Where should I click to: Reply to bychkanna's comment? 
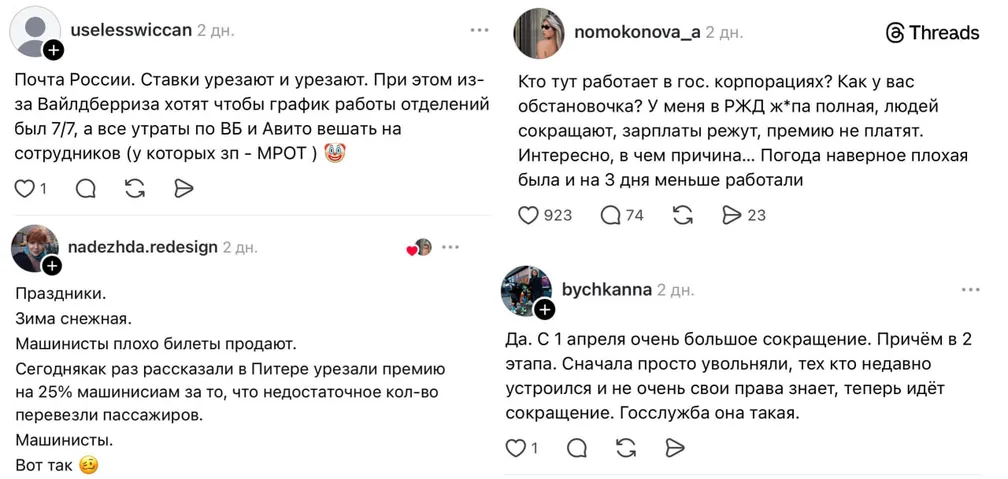tap(577, 448)
